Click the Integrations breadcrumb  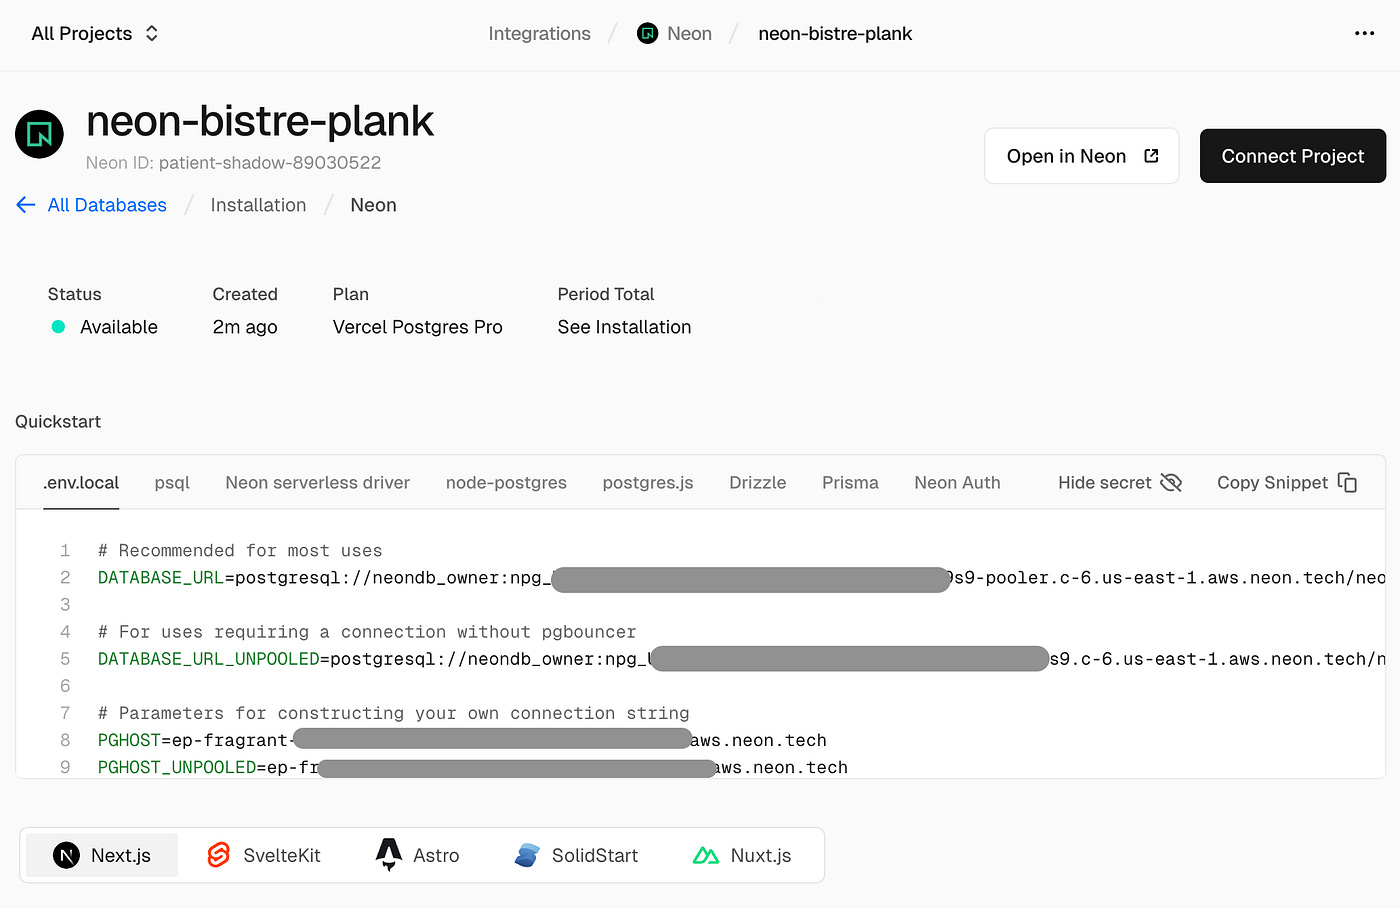click(x=539, y=33)
